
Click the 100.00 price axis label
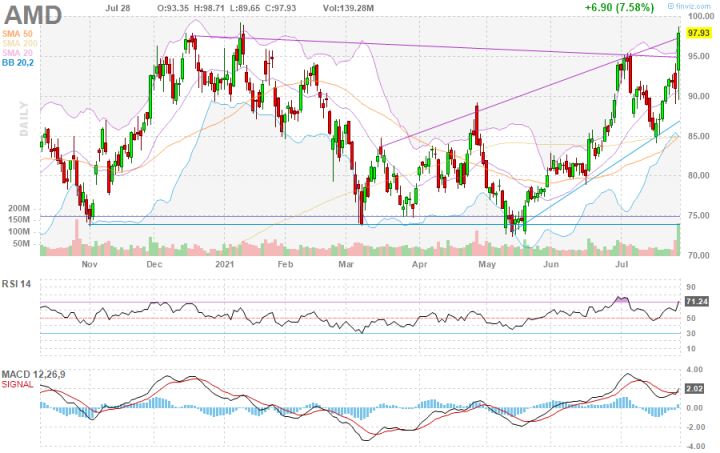point(701,17)
